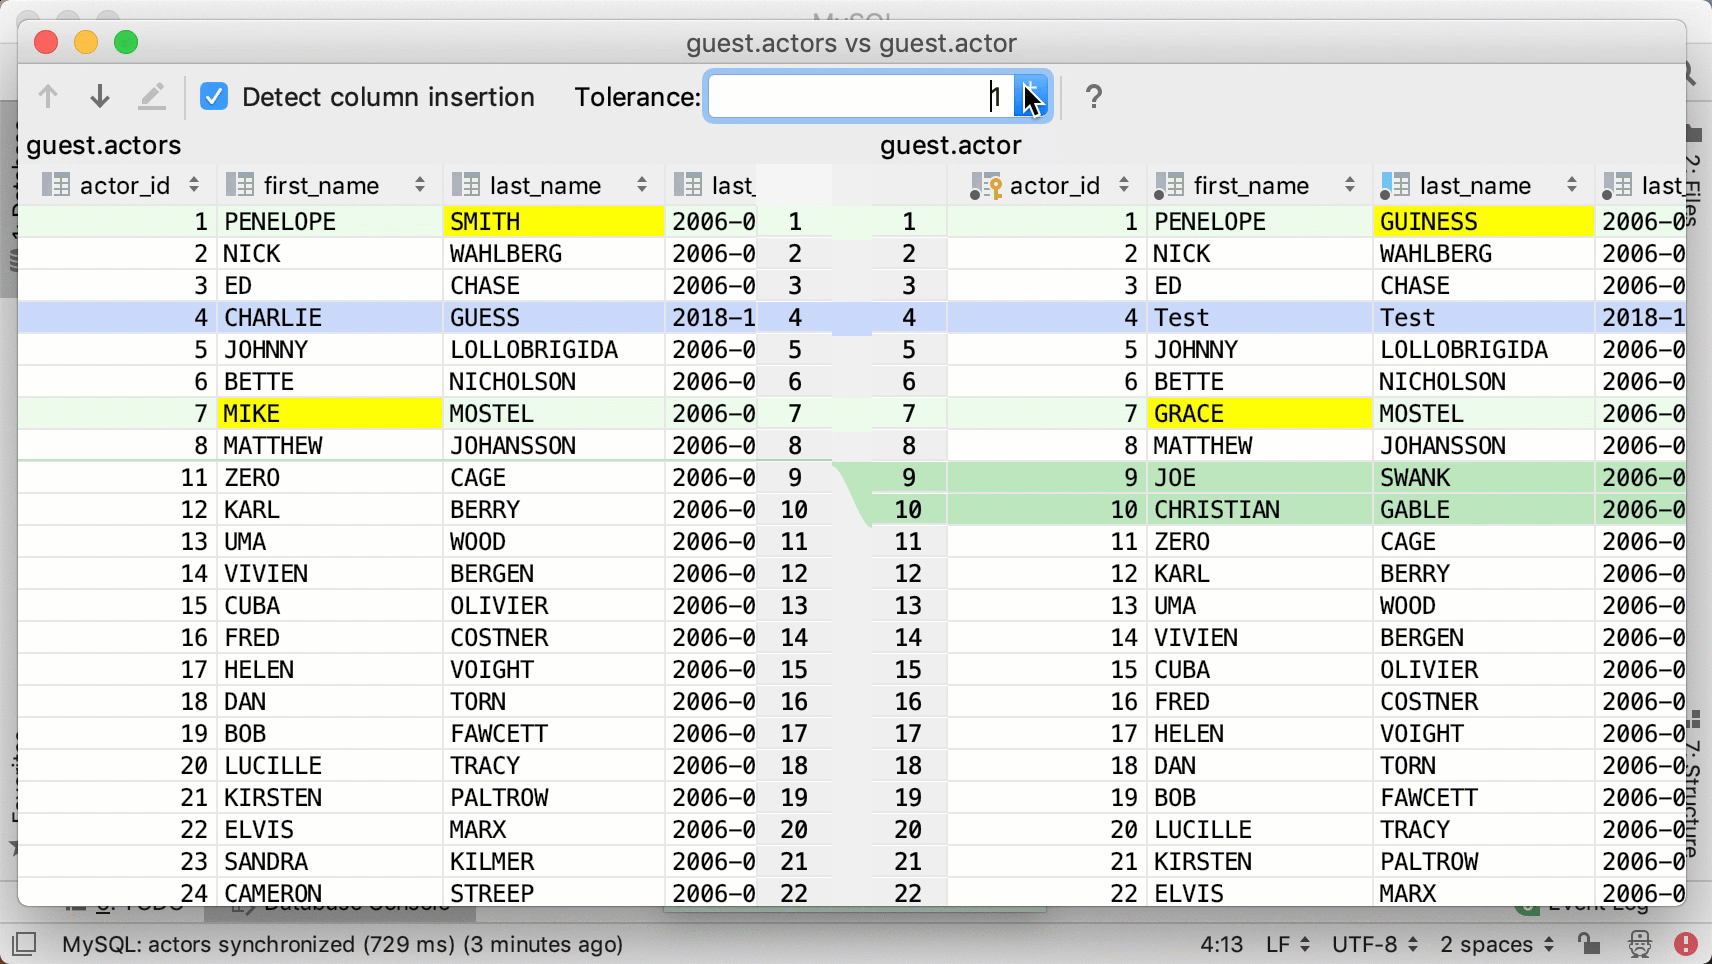Click the pencil edit icon in toolbar
The height and width of the screenshot is (964, 1712).
tap(152, 97)
